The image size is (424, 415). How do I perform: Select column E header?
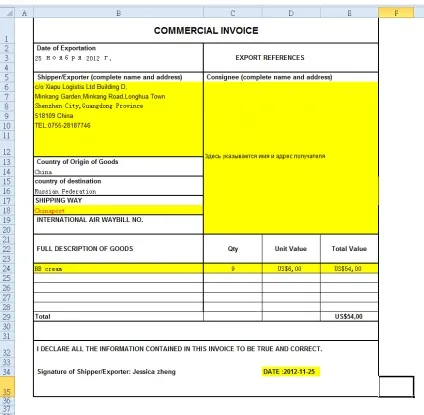click(349, 13)
